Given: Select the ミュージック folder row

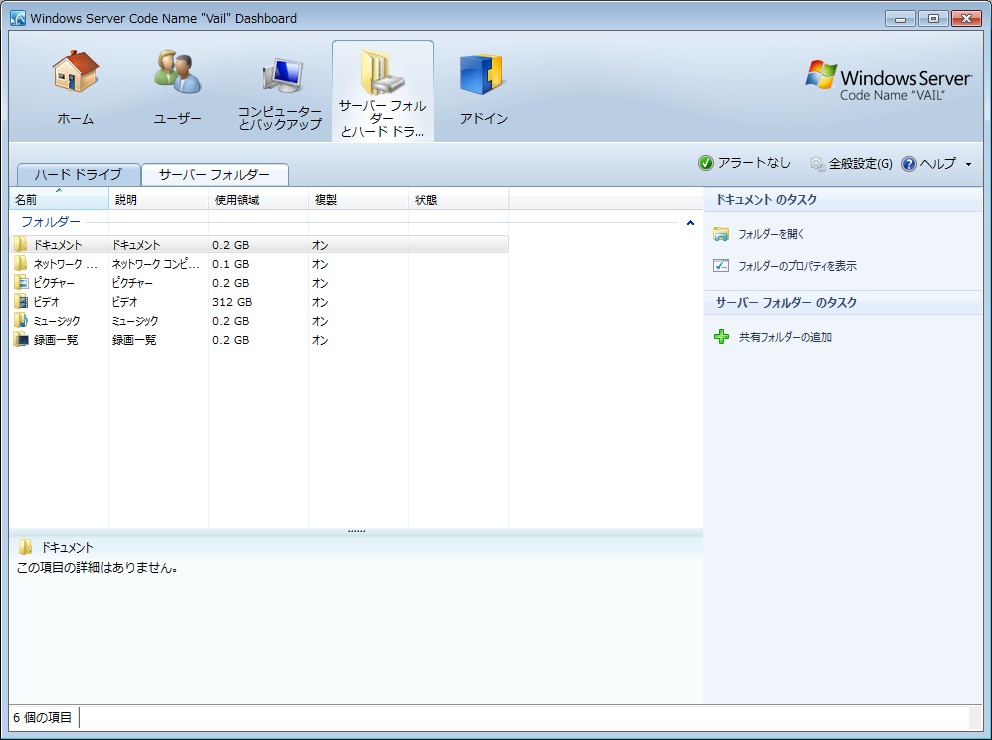Looking at the screenshot, I should [56, 321].
